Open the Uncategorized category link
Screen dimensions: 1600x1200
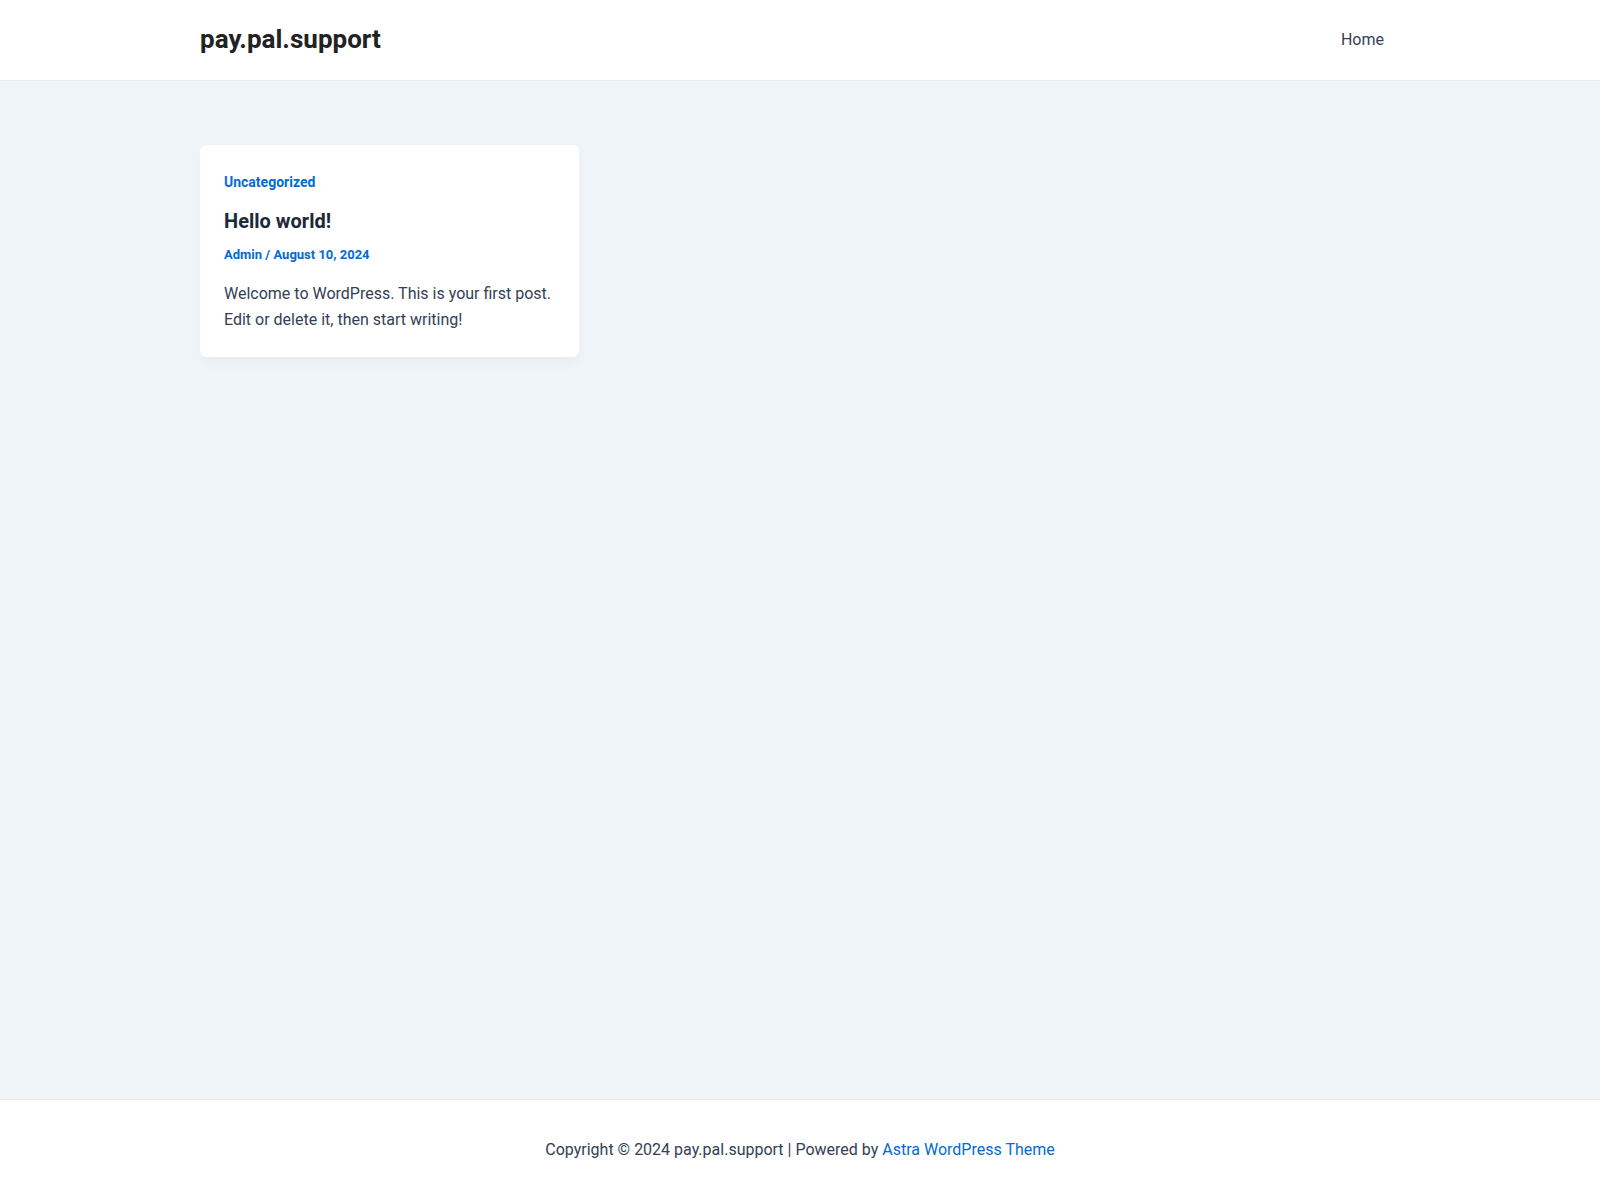[269, 182]
